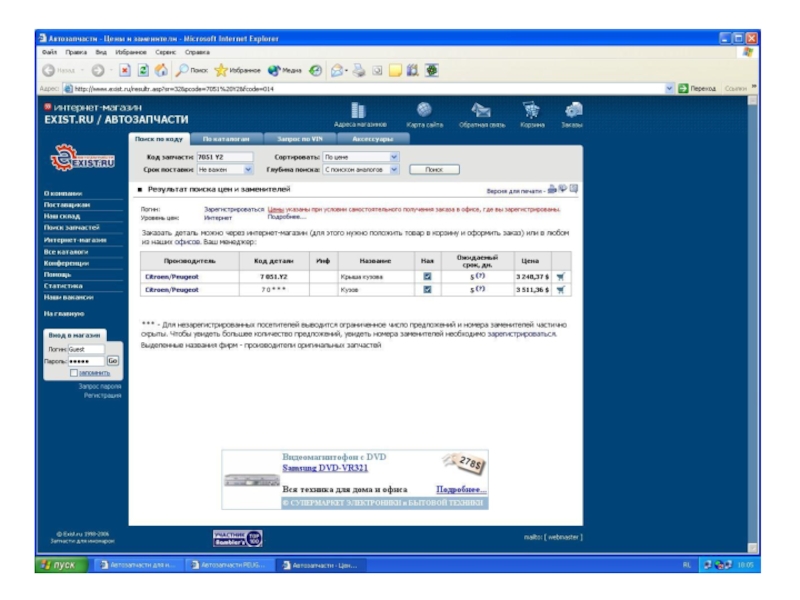Open the browser History clock icon
800x600 pixels.
coord(316,70)
